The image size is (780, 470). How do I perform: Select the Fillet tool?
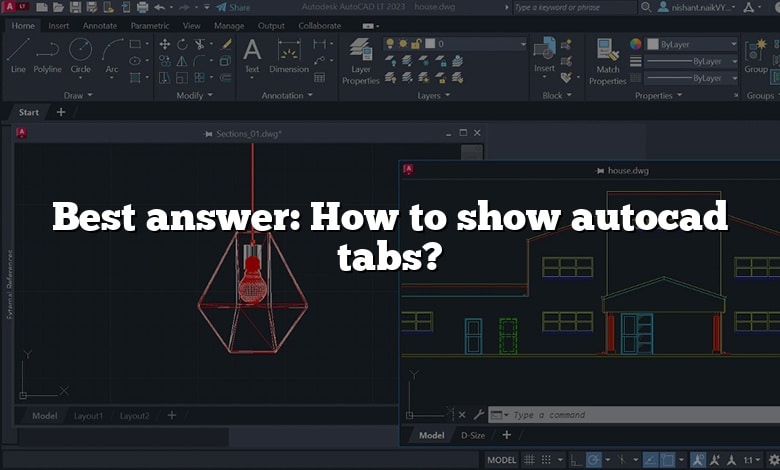[x=199, y=61]
